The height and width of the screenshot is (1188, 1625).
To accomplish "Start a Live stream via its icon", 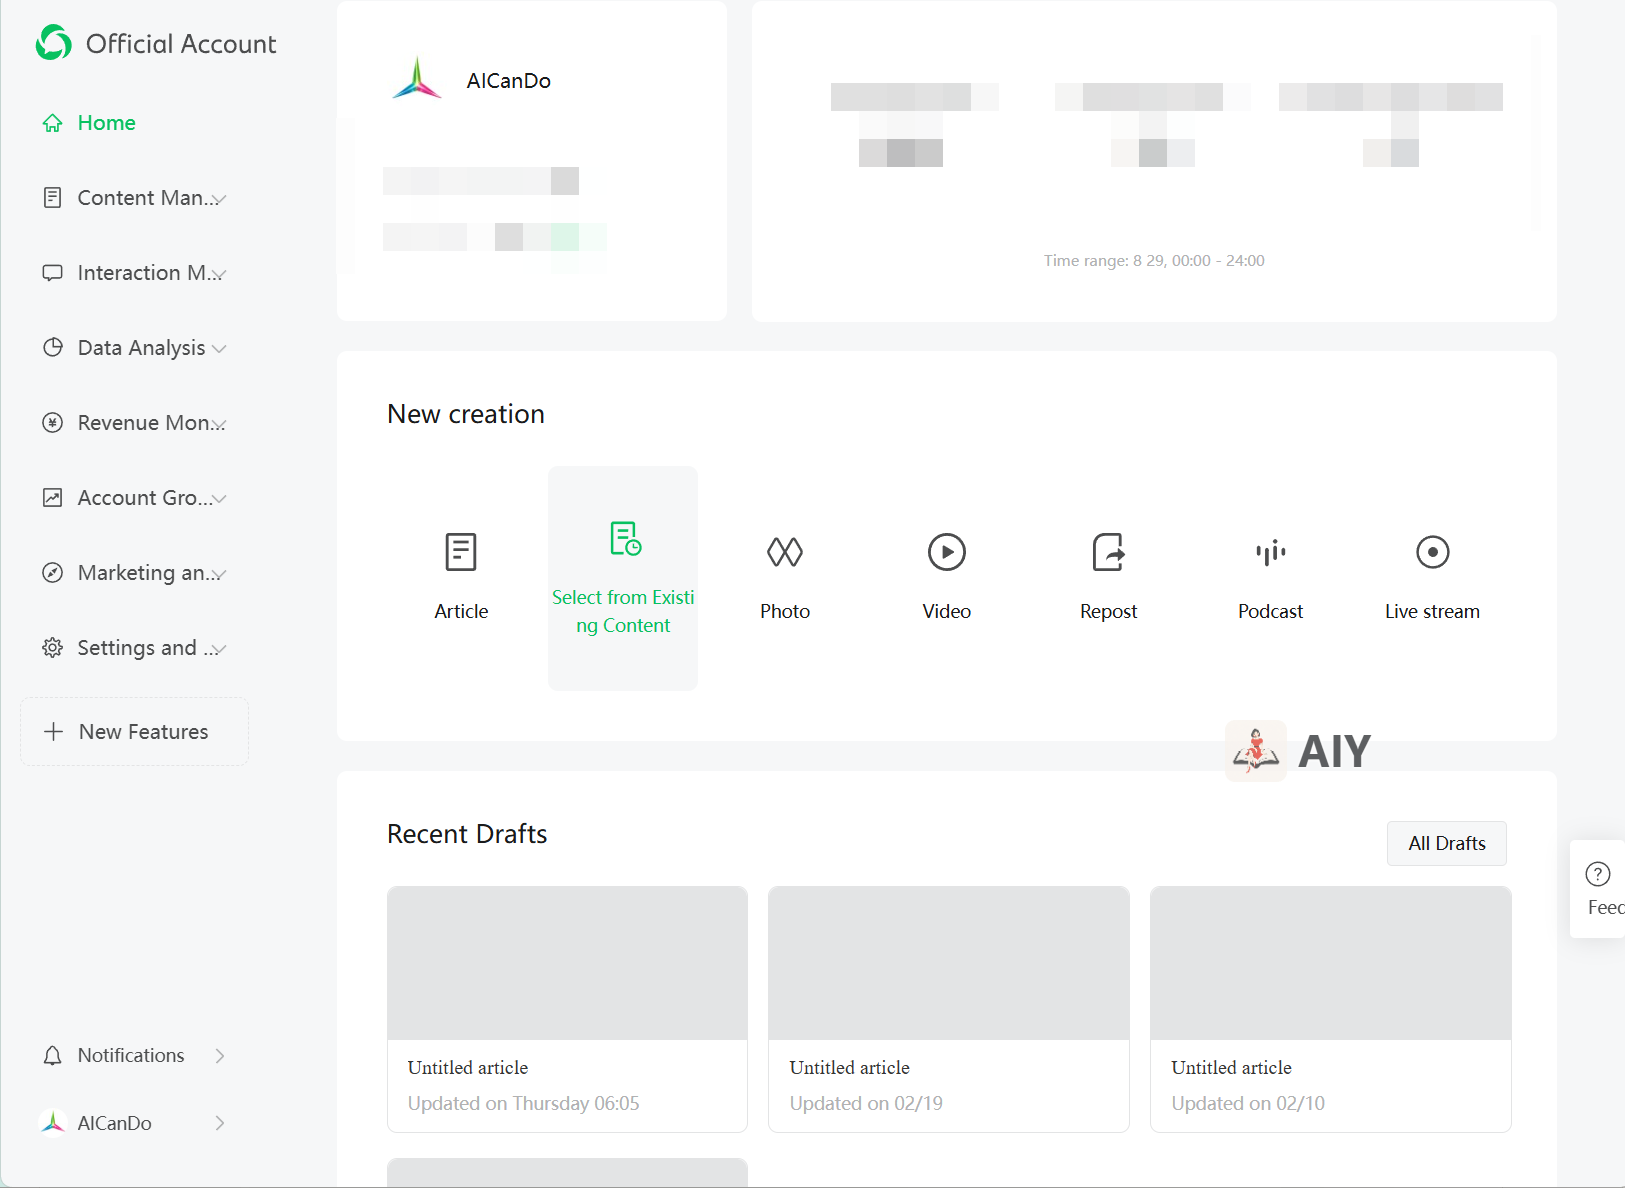I will (1433, 552).
